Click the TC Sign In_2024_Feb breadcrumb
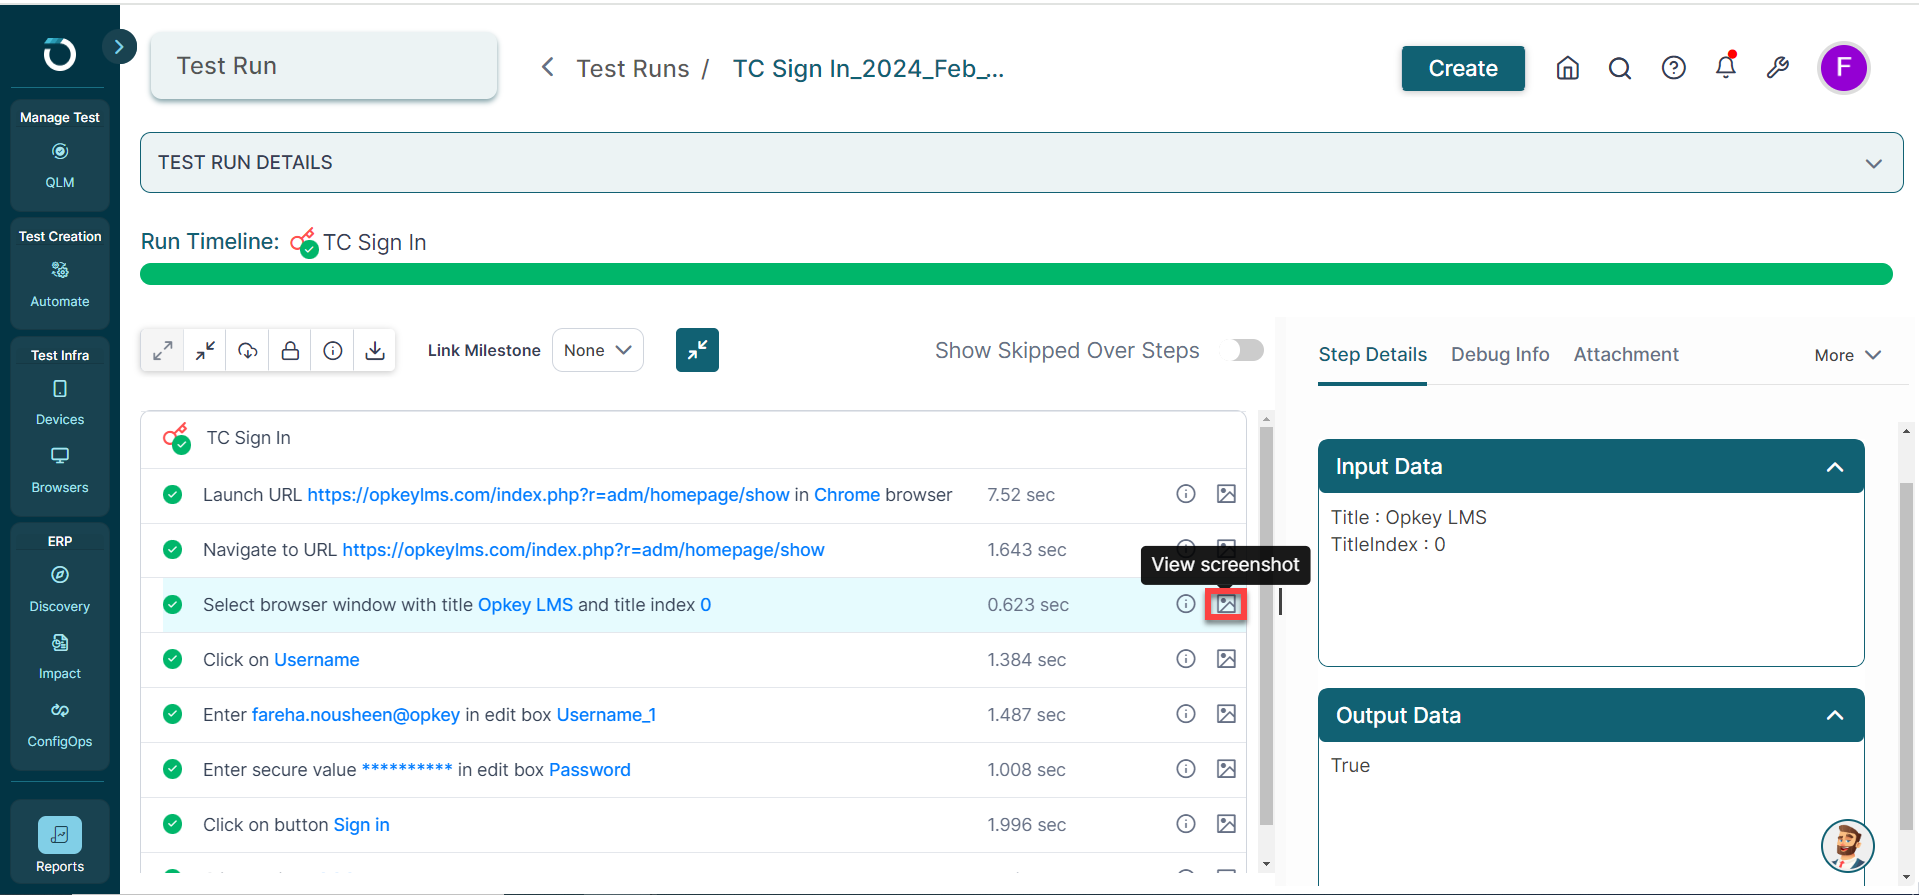Viewport: 1919px width, 895px height. pyautogui.click(x=868, y=68)
